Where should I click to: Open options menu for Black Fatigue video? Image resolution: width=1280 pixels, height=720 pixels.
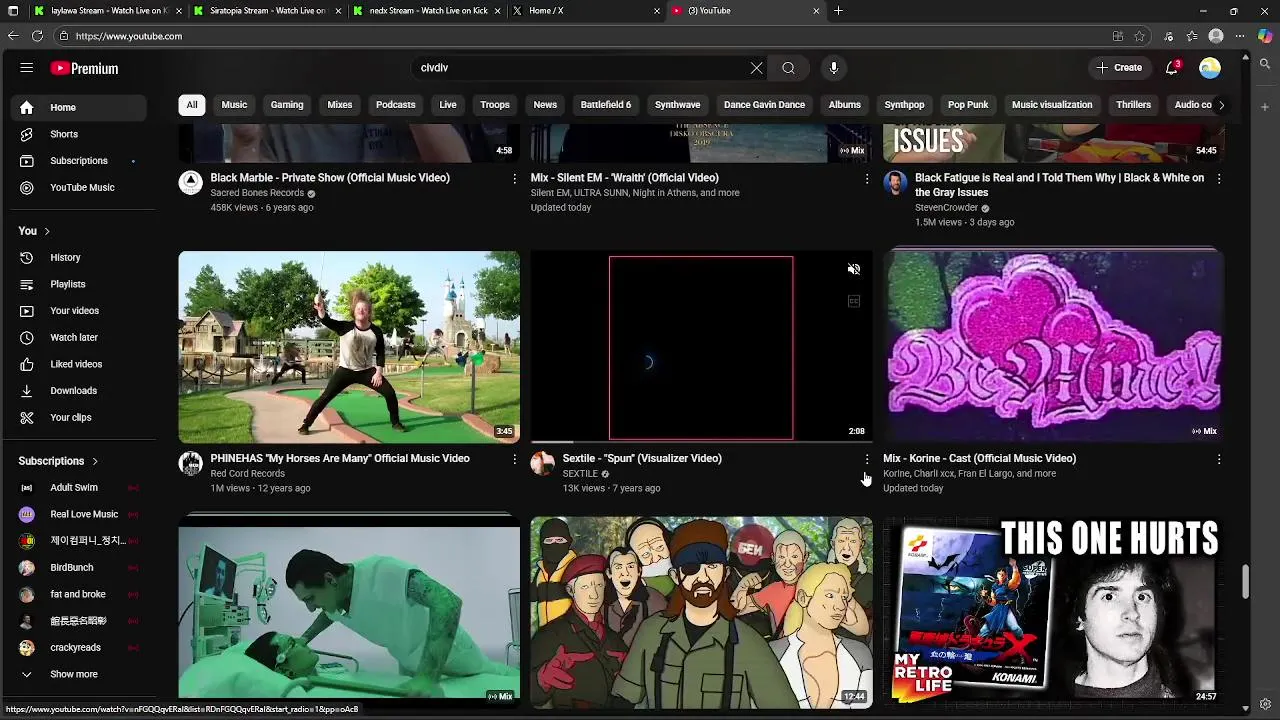1219,178
